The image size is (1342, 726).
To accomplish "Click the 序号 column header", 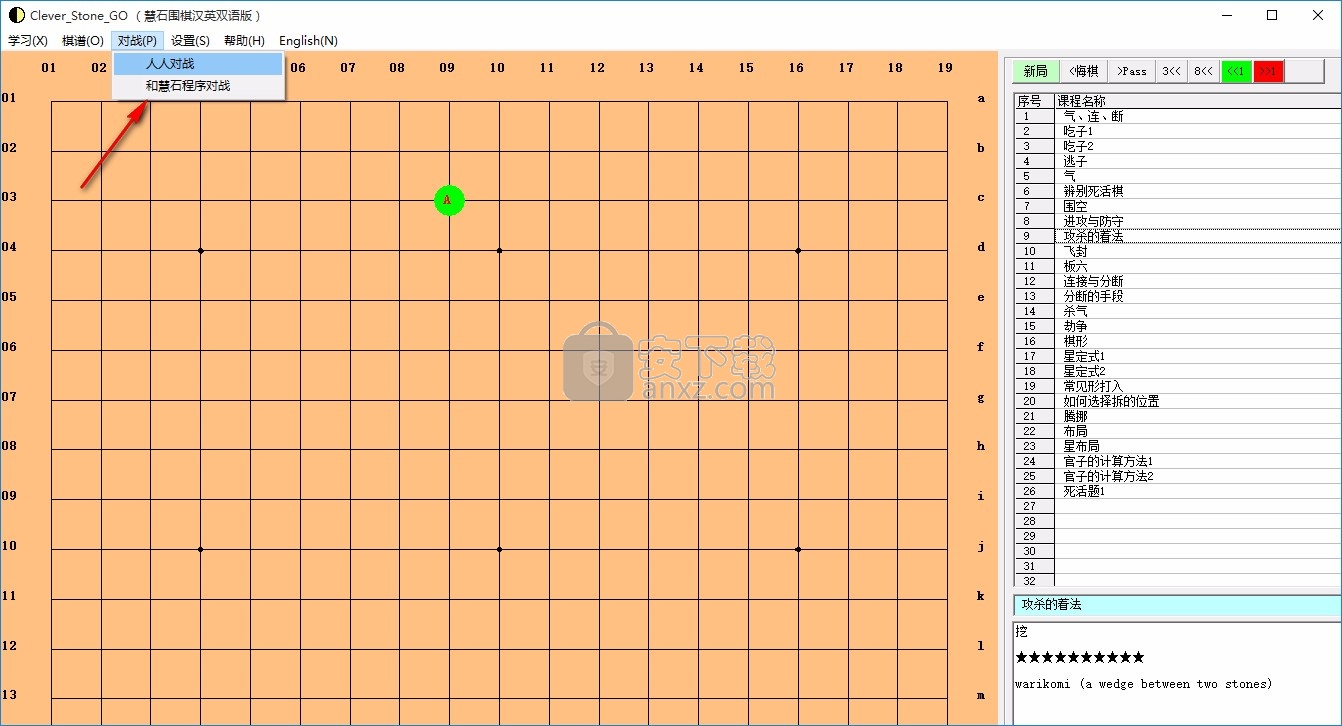I will (1034, 101).
